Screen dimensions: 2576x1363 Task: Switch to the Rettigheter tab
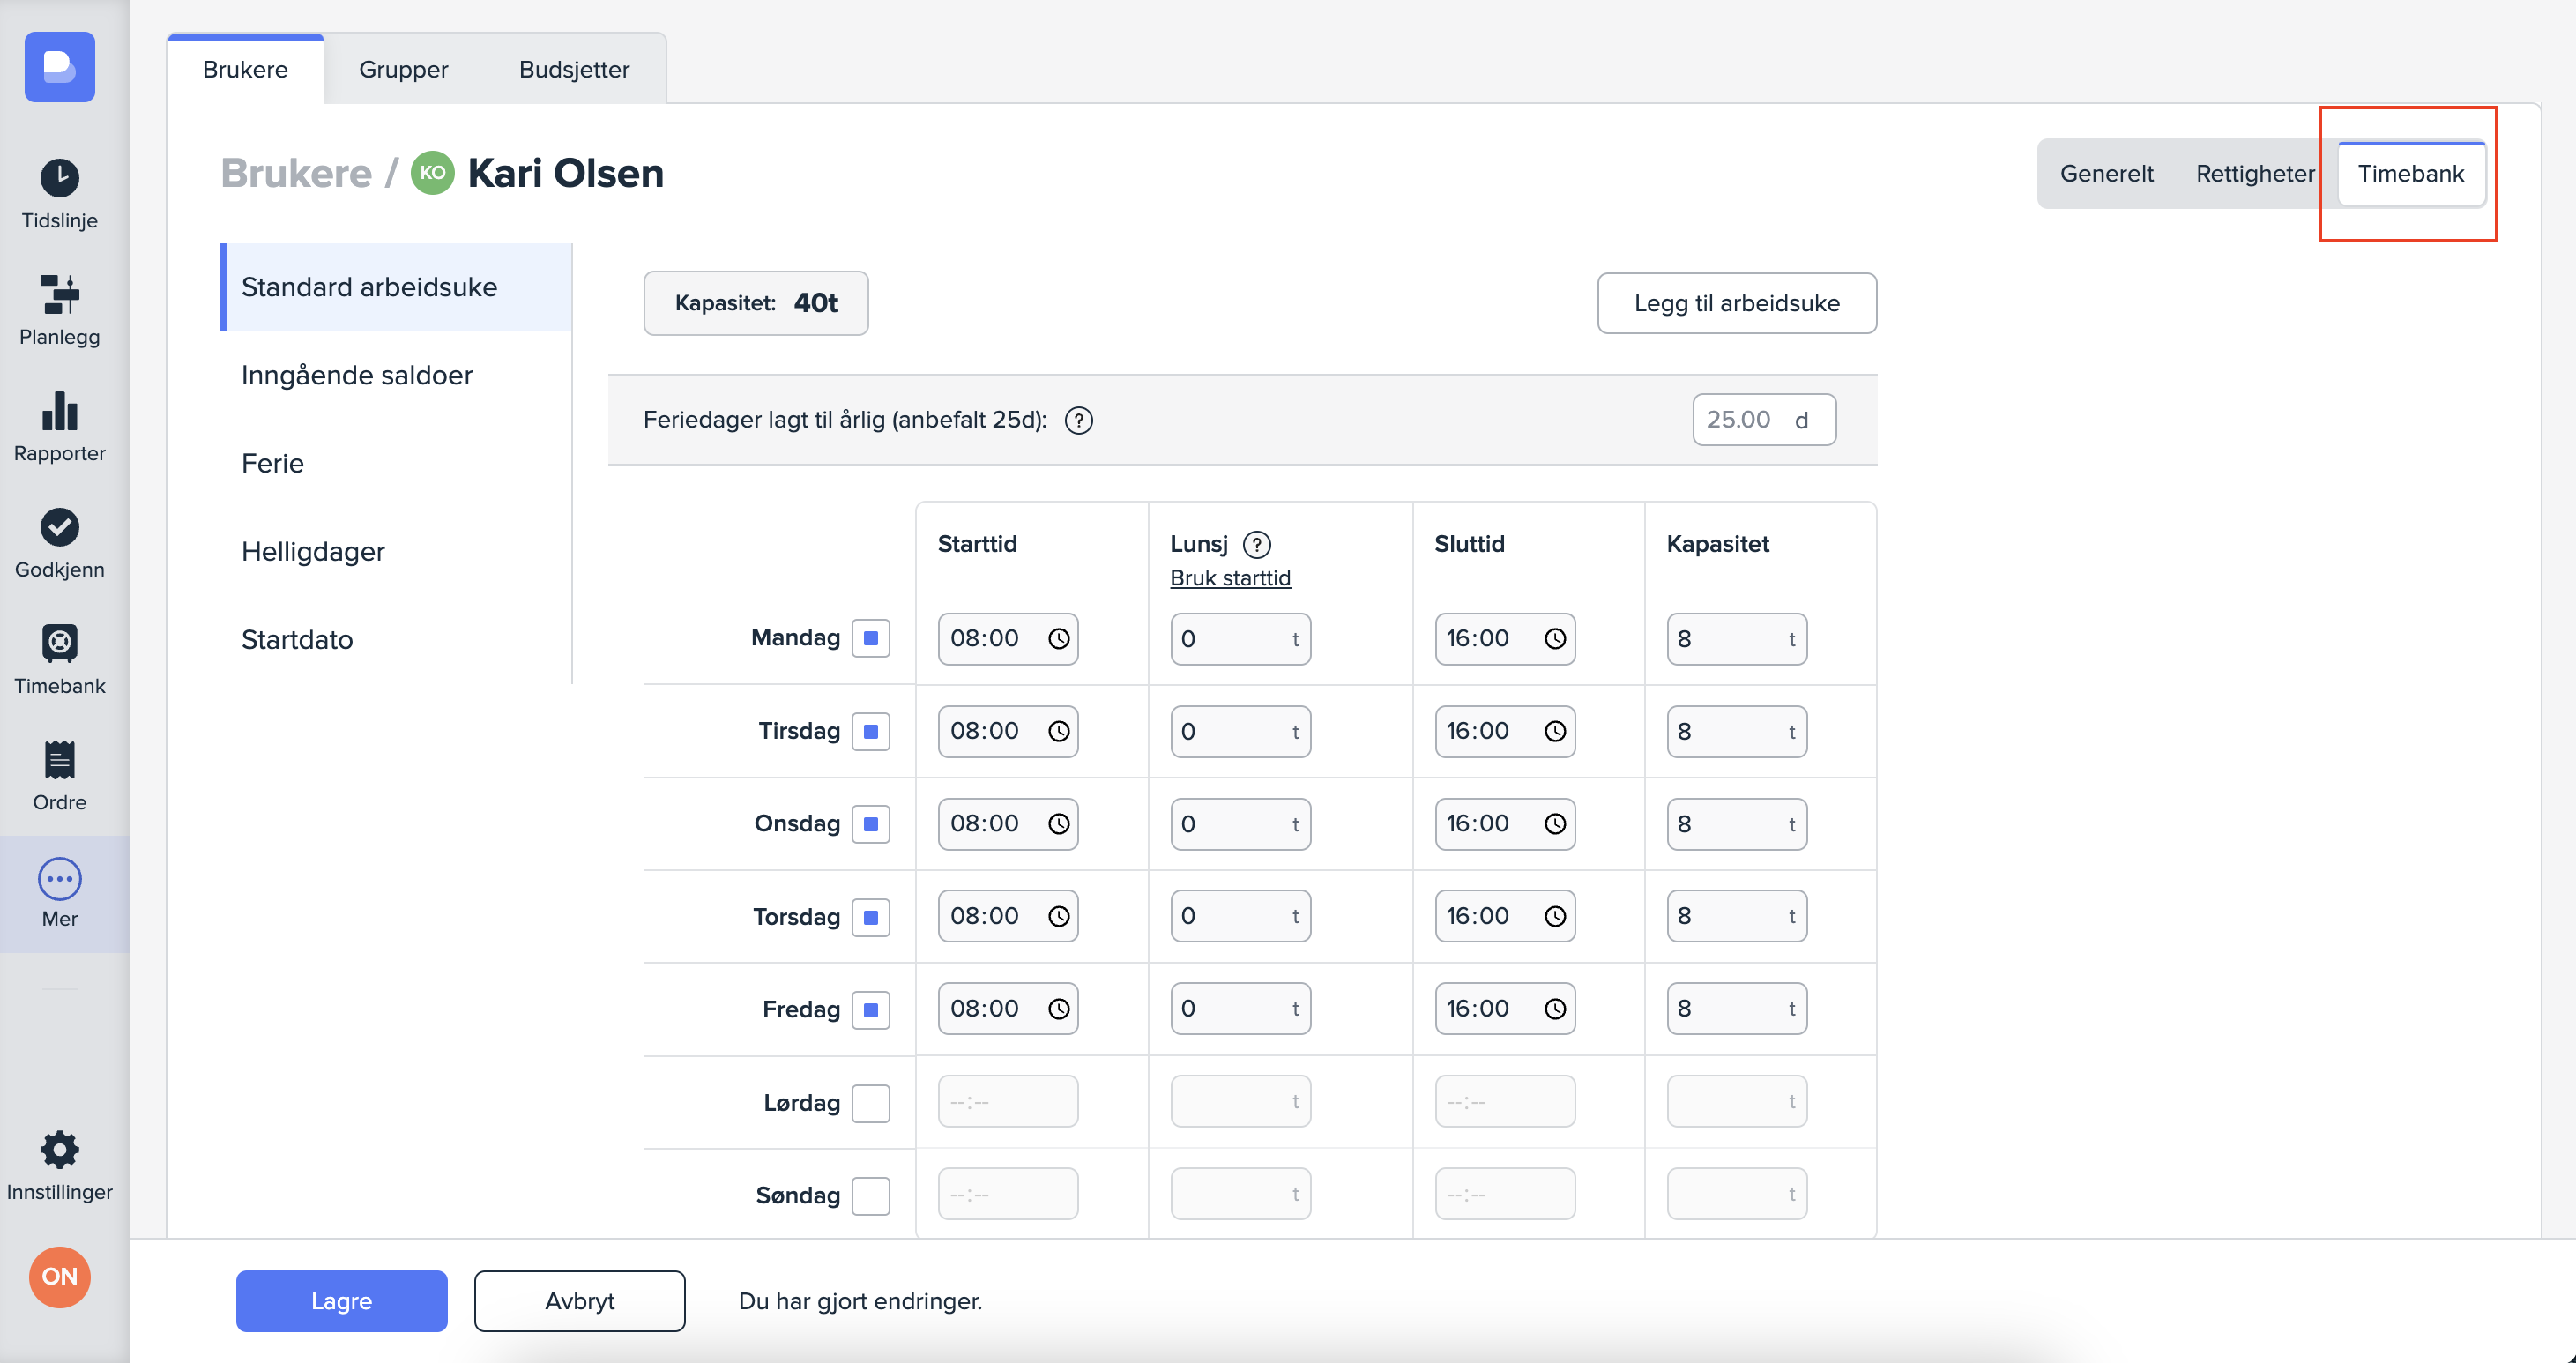(x=2254, y=173)
